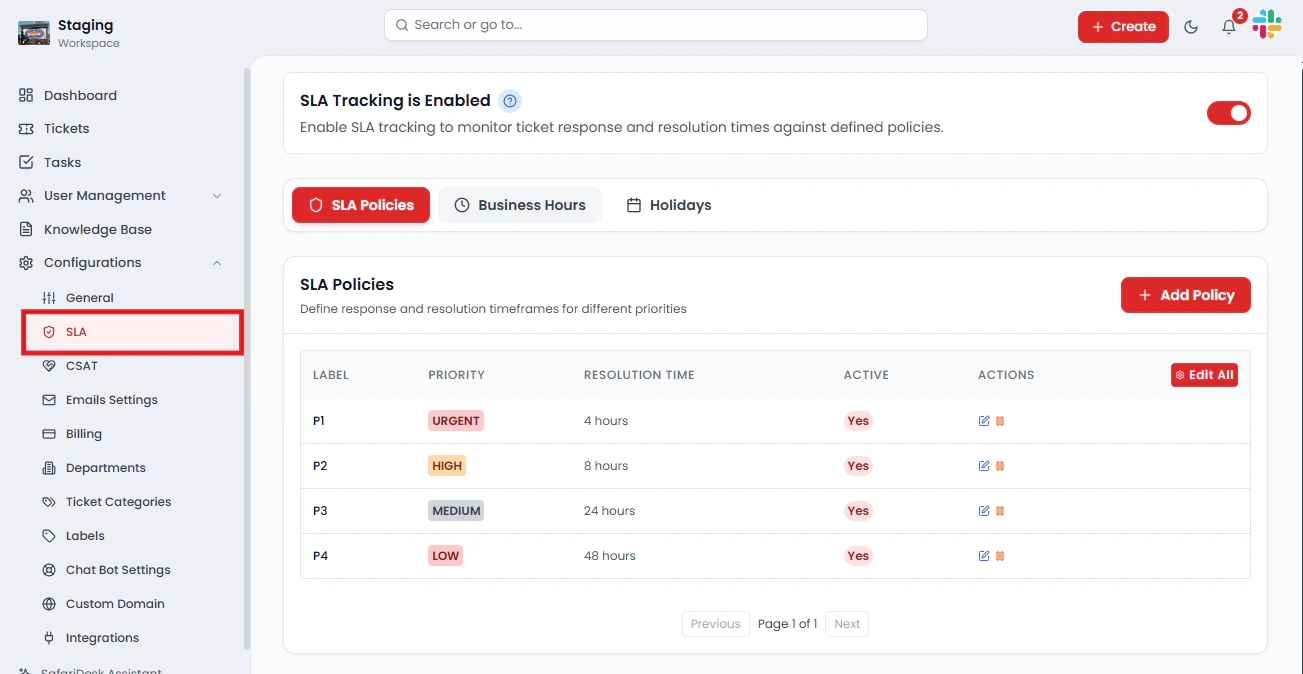Click the PRIORITY column header
This screenshot has width=1303, height=674.
[456, 375]
